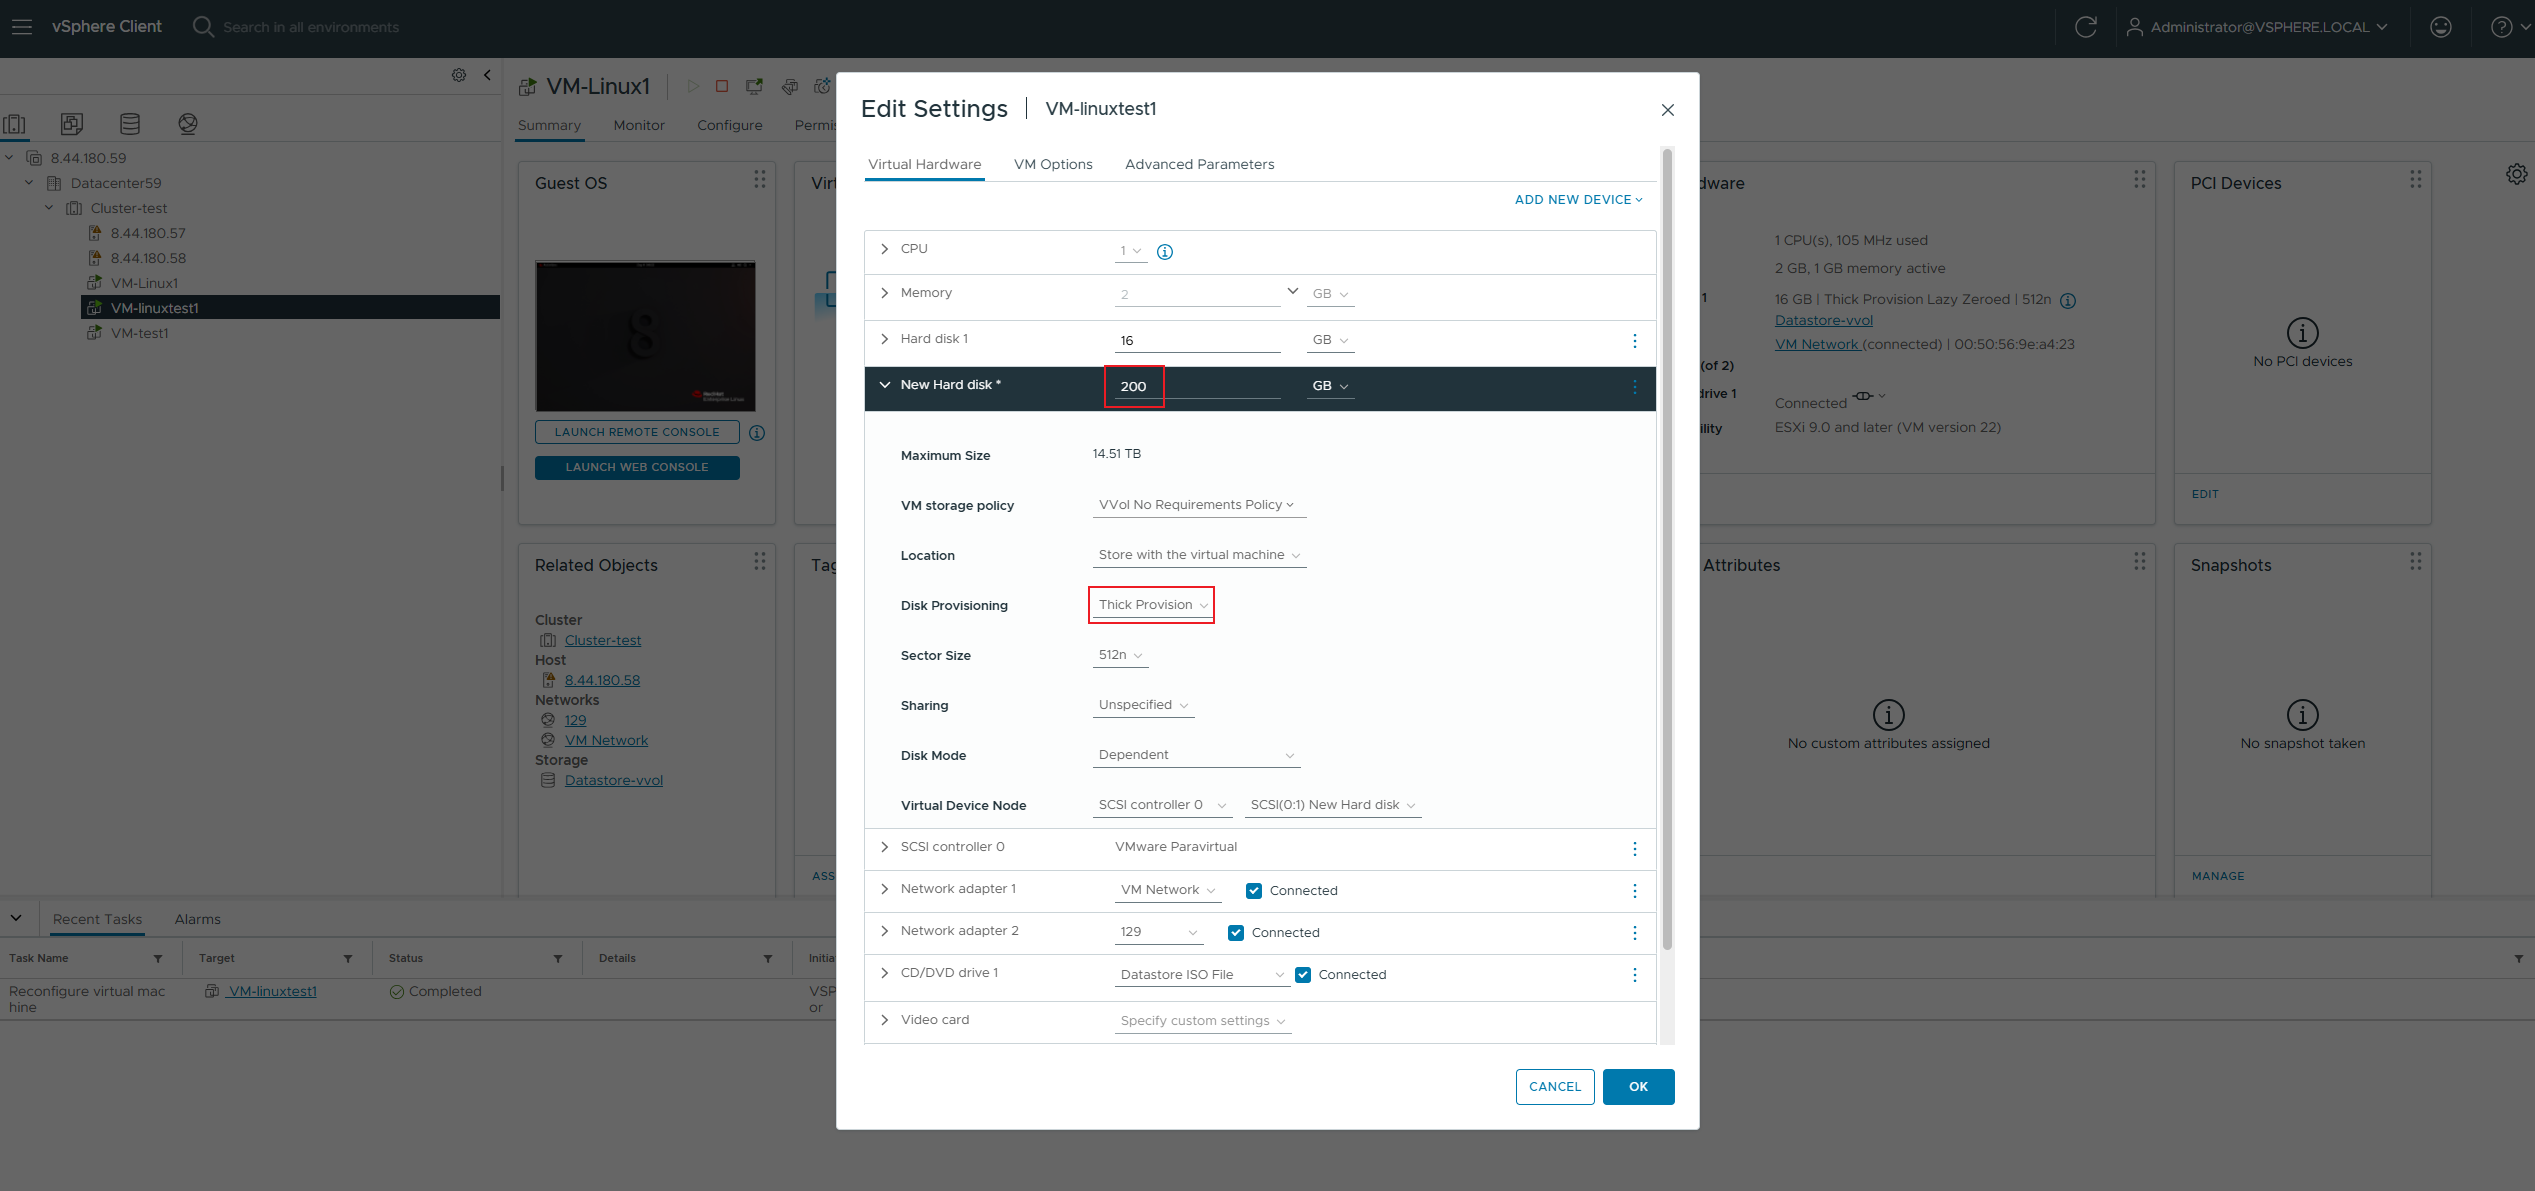Screen dimensions: 2535x1191
Task: Open the Sharing Unspecified dropdown
Action: pyautogui.click(x=1143, y=705)
